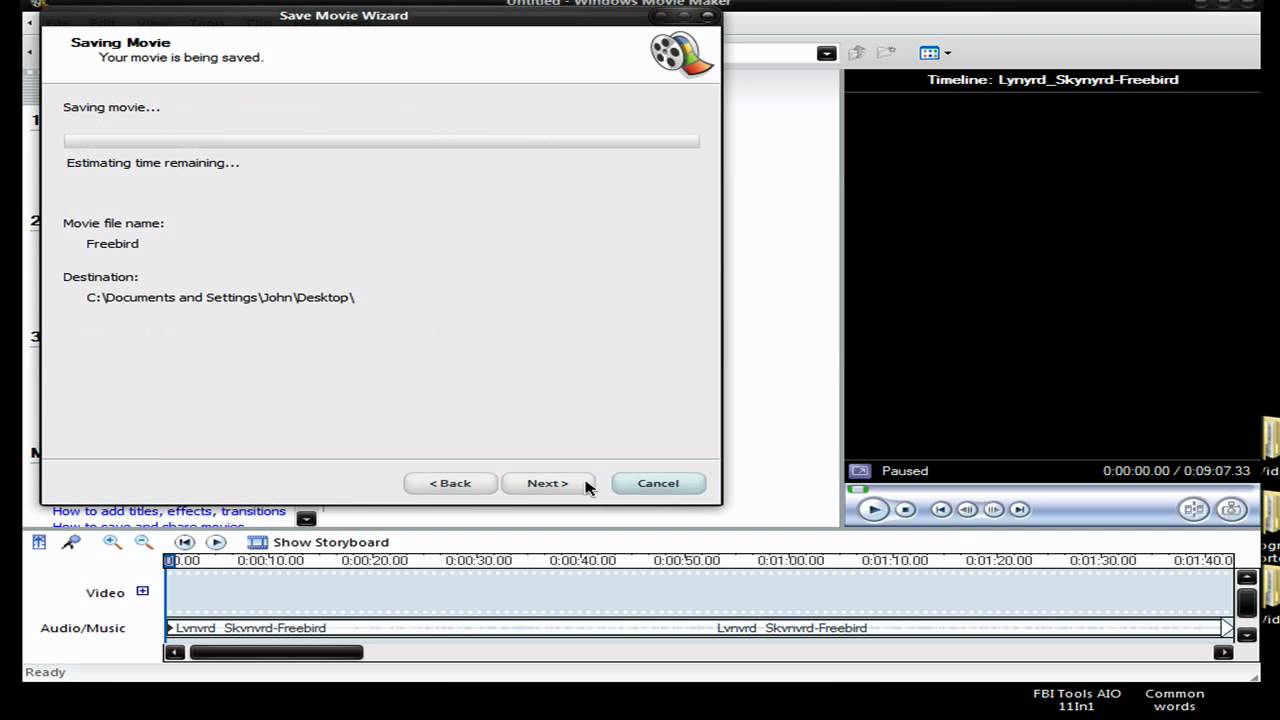The width and height of the screenshot is (1280, 720).
Task: Click the timeline playhead at 0:00
Action: [169, 561]
